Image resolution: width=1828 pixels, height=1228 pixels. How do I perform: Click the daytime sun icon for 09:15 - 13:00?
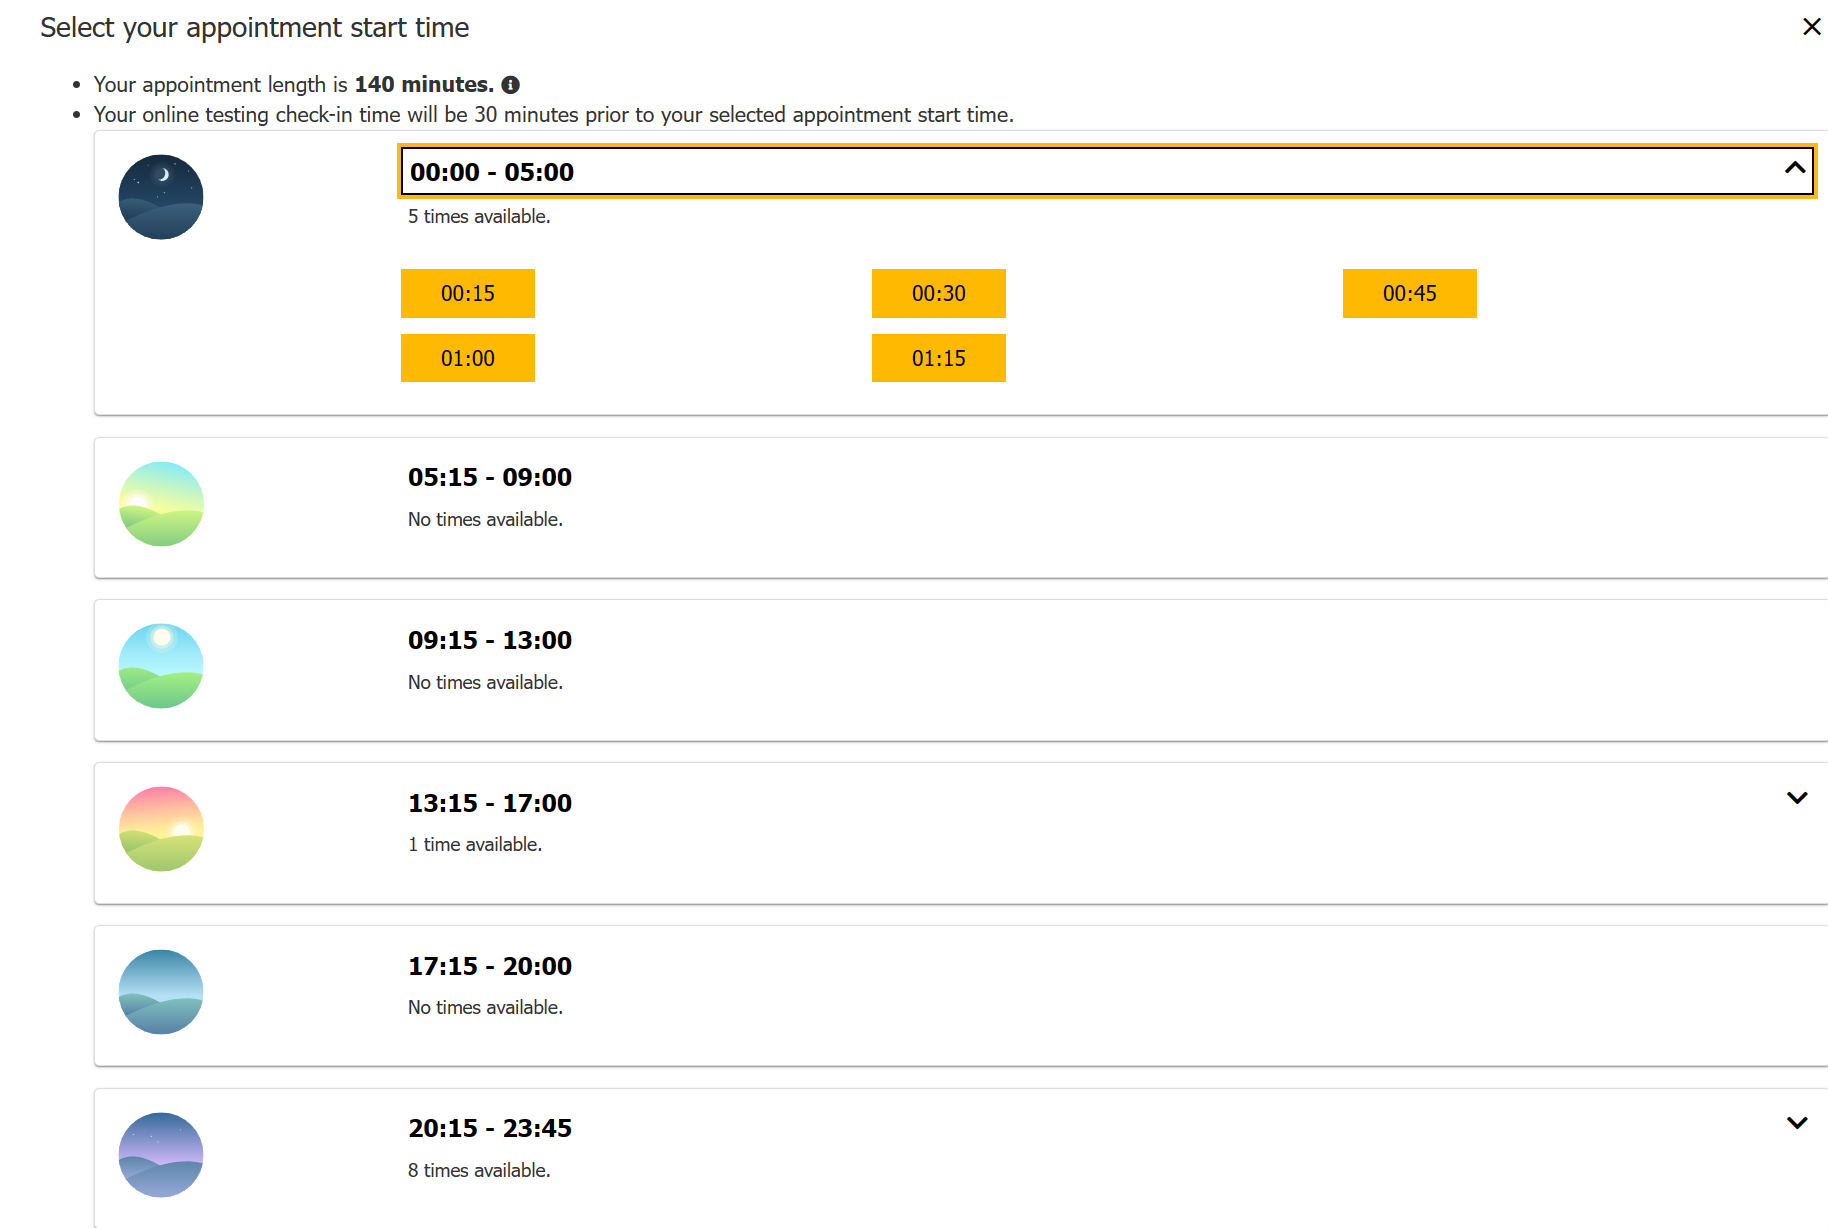point(160,665)
